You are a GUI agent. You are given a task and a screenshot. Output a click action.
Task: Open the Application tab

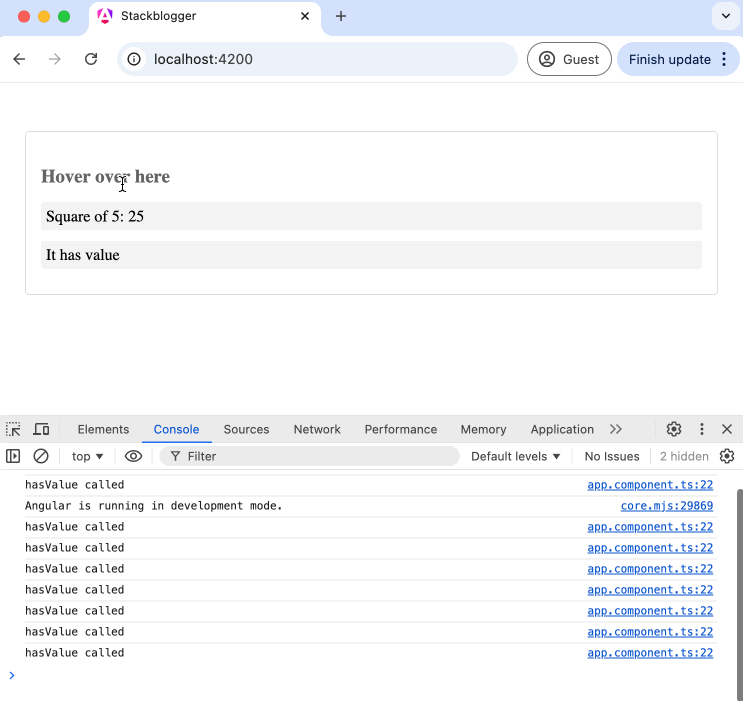pyautogui.click(x=562, y=429)
